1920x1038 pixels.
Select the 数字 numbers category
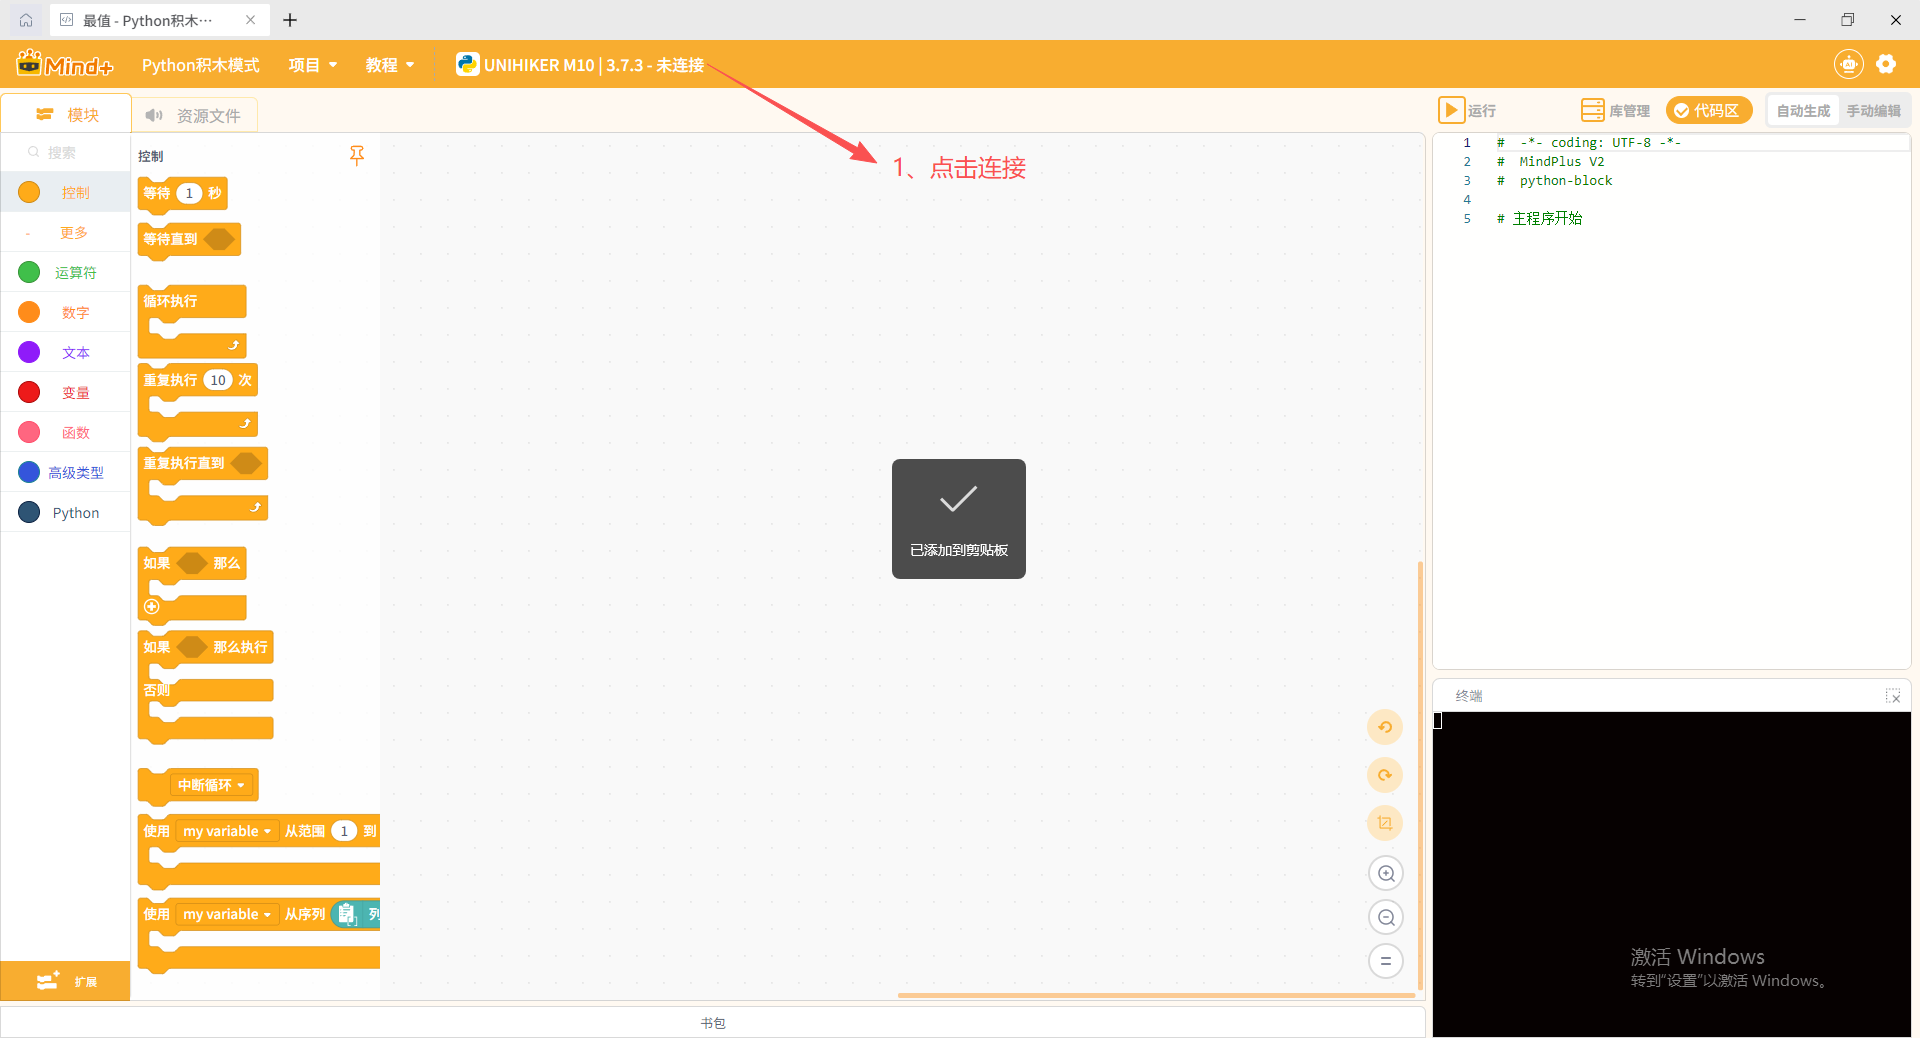click(65, 312)
